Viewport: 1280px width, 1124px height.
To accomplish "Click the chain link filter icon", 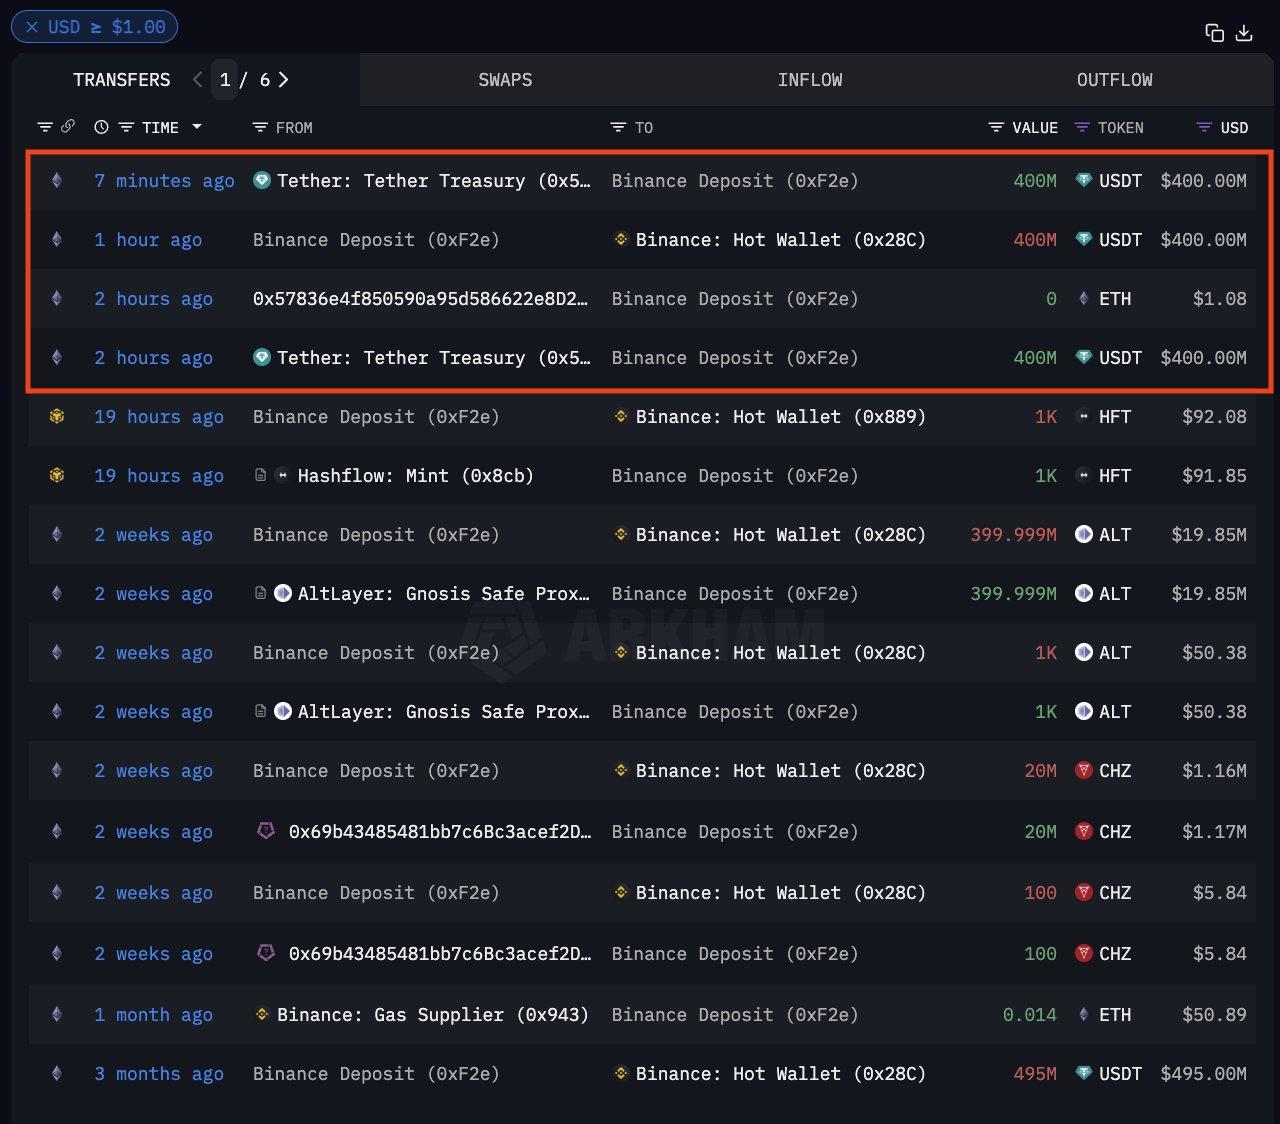I will (x=68, y=127).
